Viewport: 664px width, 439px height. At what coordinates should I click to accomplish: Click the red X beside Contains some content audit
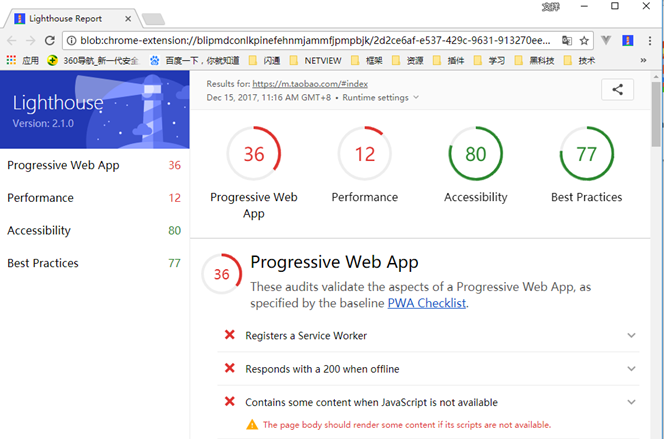(230, 401)
